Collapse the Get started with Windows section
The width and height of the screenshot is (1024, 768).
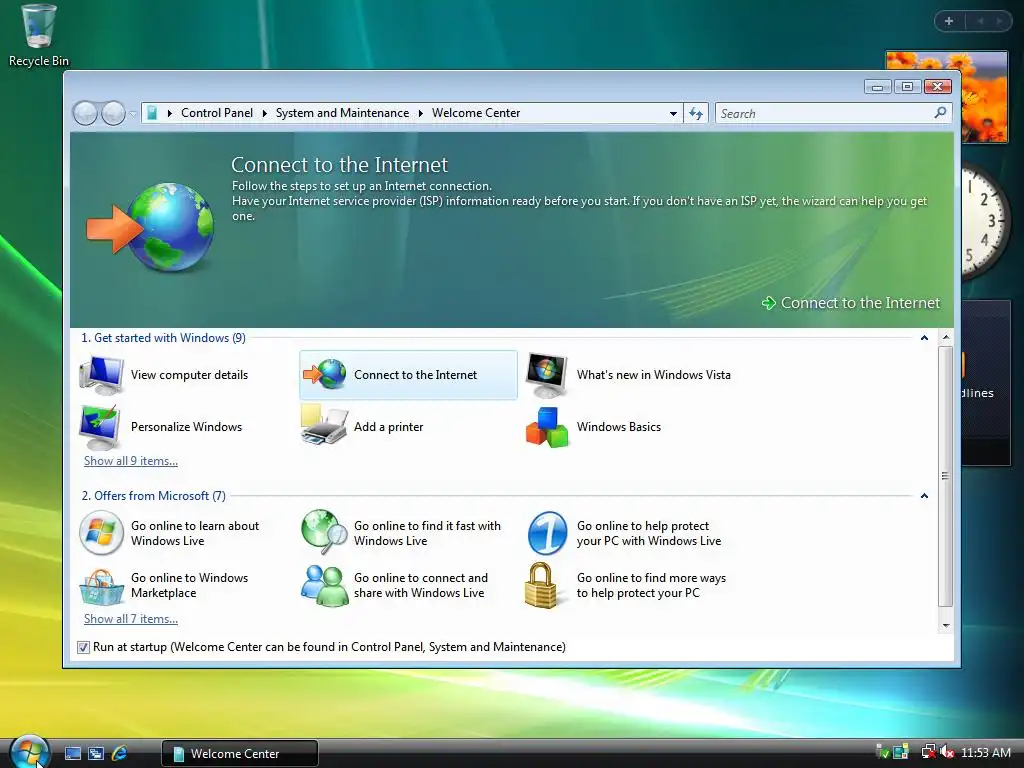pyautogui.click(x=924, y=338)
